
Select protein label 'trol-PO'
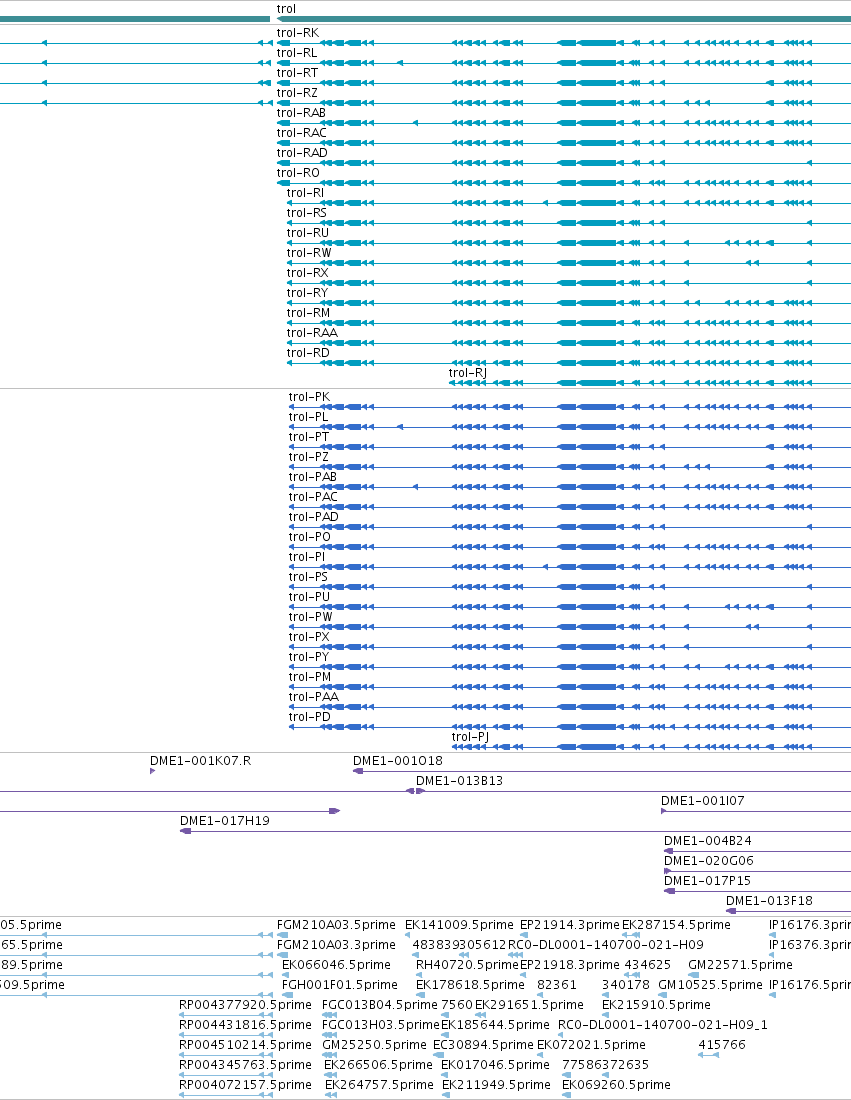309,537
